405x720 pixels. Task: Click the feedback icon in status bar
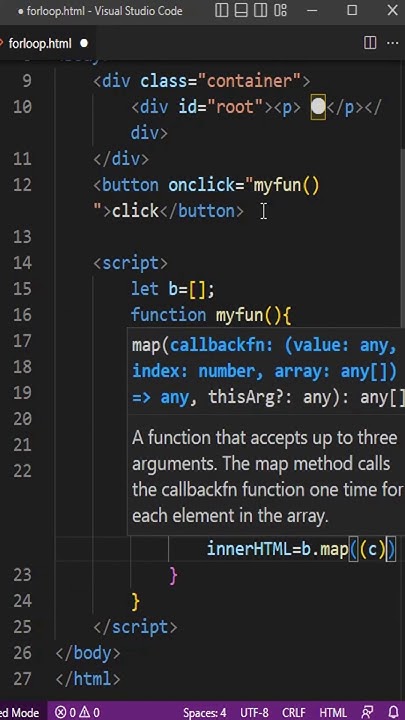point(368,712)
